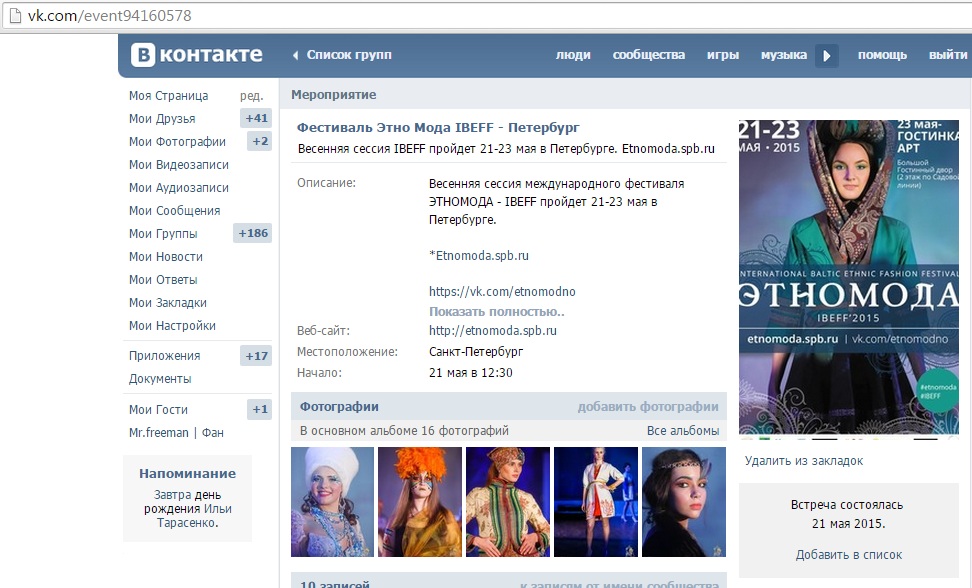Open the игры menu item
The width and height of the screenshot is (972, 588).
[723, 55]
